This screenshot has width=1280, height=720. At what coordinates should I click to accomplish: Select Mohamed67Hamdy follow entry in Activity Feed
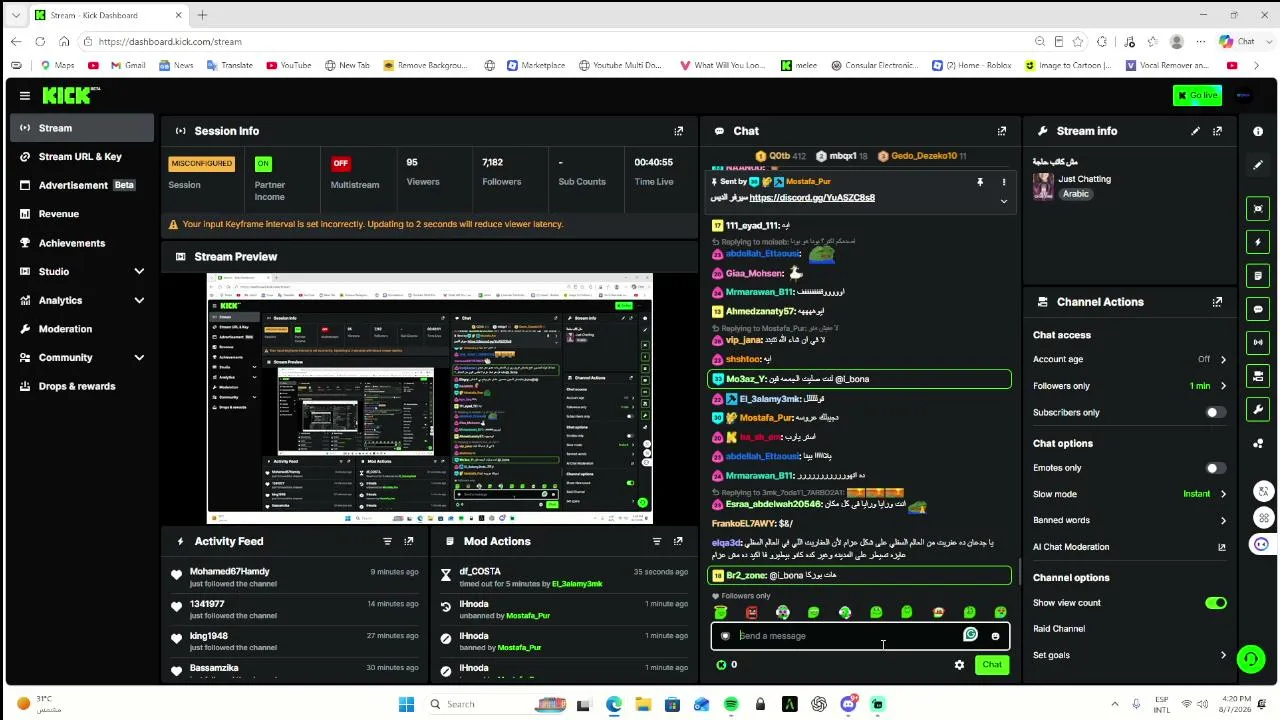click(295, 577)
